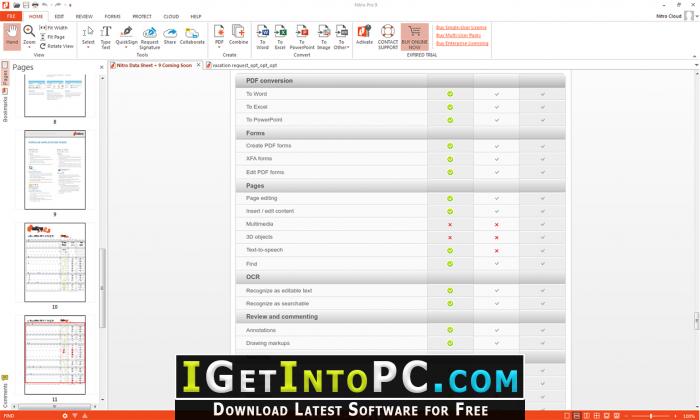Screen dimensions: 700x420
Task: Click the Print quick-access icon
Action: (x=35, y=5)
